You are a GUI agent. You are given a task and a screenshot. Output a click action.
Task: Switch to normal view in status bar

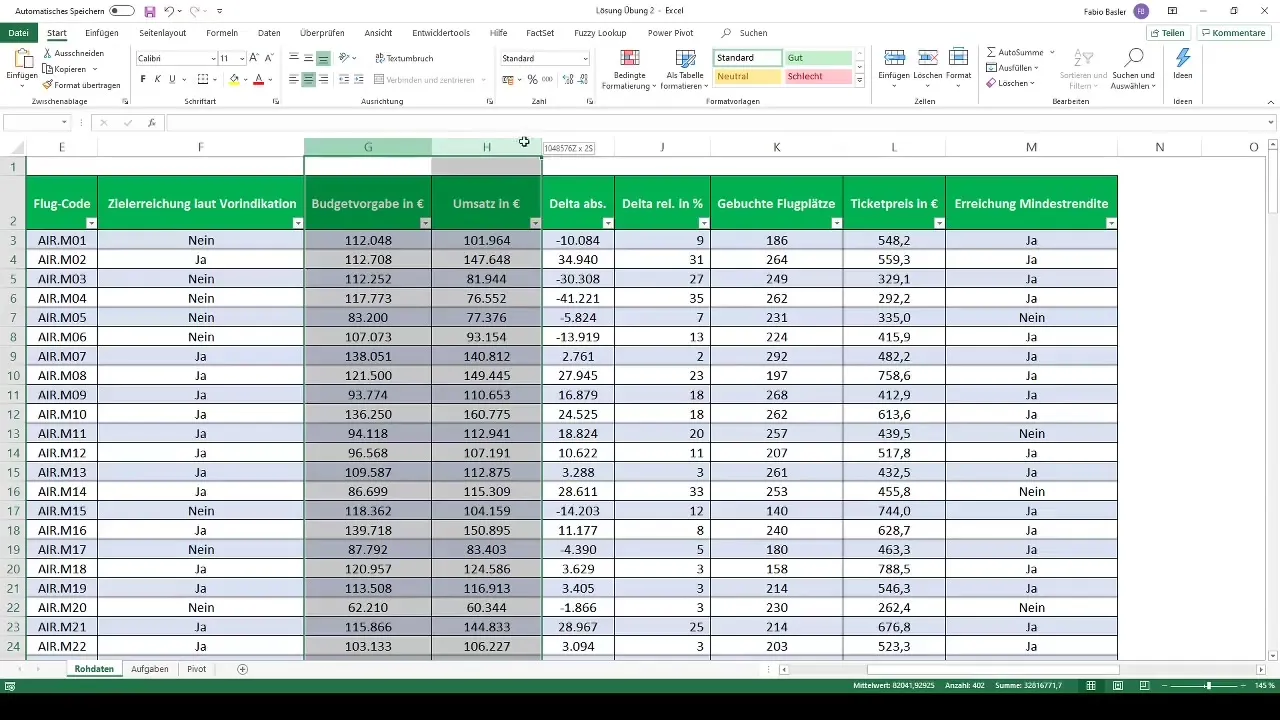coord(1092,686)
